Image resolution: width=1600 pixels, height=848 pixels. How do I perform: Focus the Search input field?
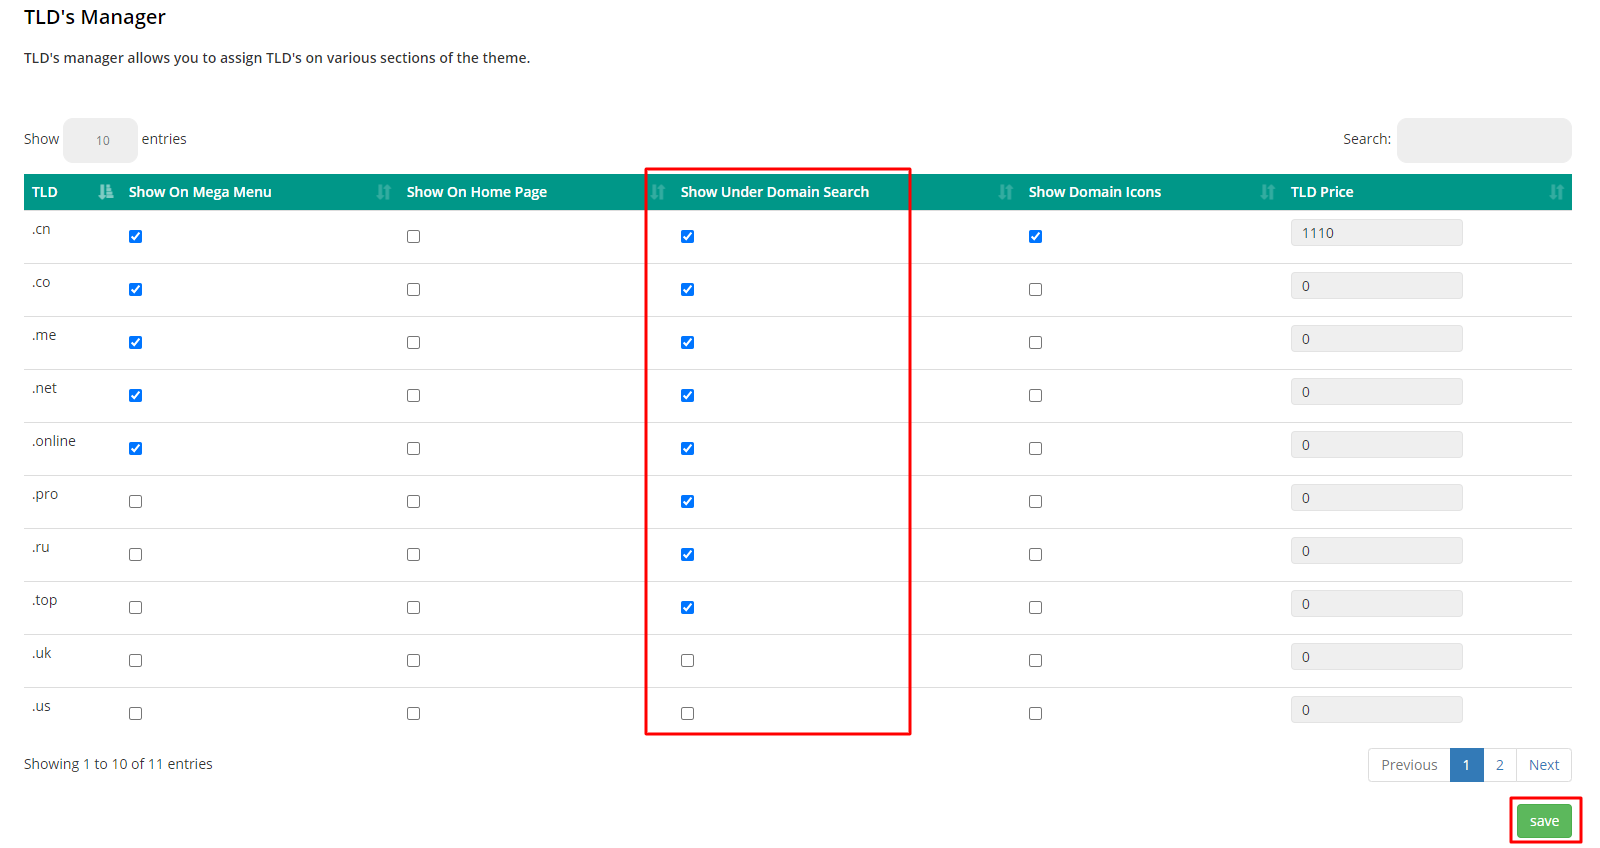tap(1483, 140)
